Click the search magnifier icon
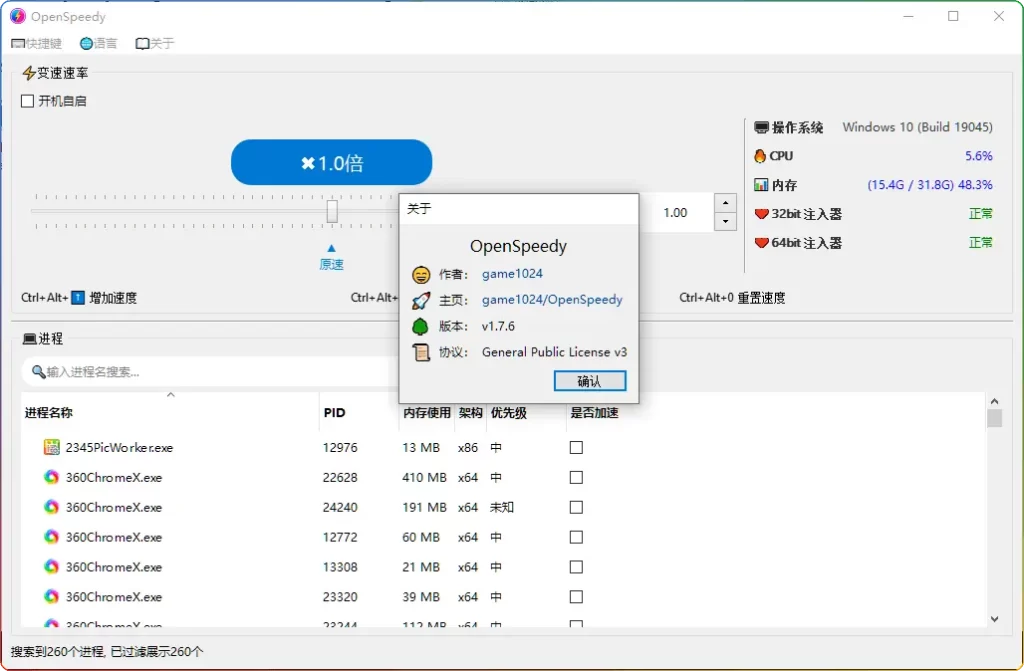 [x=39, y=372]
